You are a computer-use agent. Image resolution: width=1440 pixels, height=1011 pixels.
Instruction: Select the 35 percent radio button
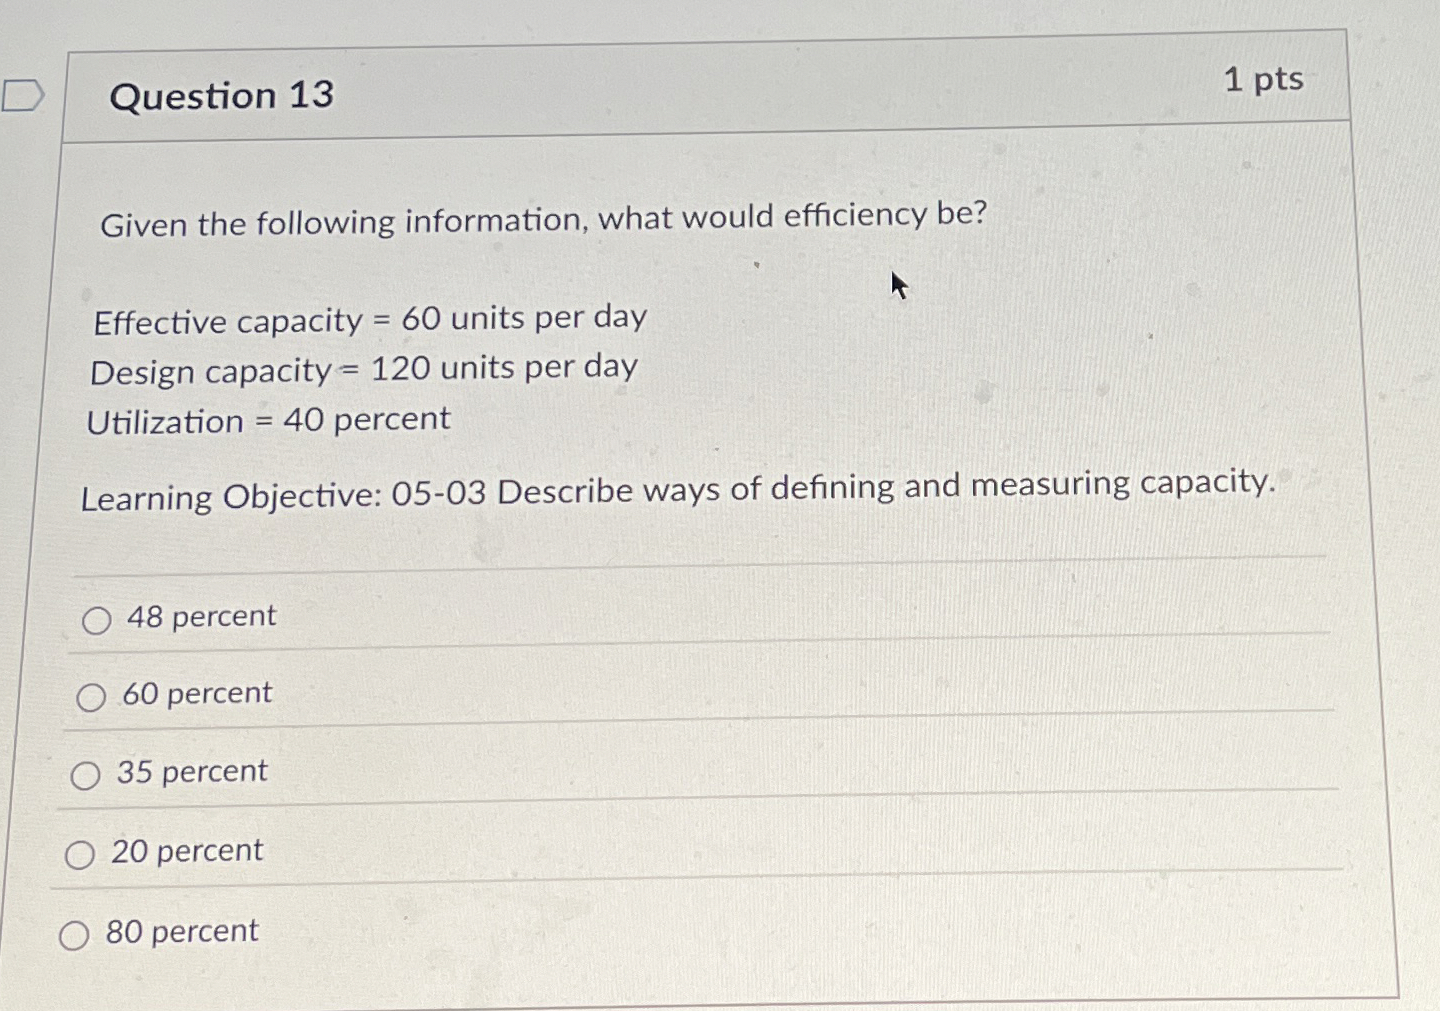click(x=88, y=775)
